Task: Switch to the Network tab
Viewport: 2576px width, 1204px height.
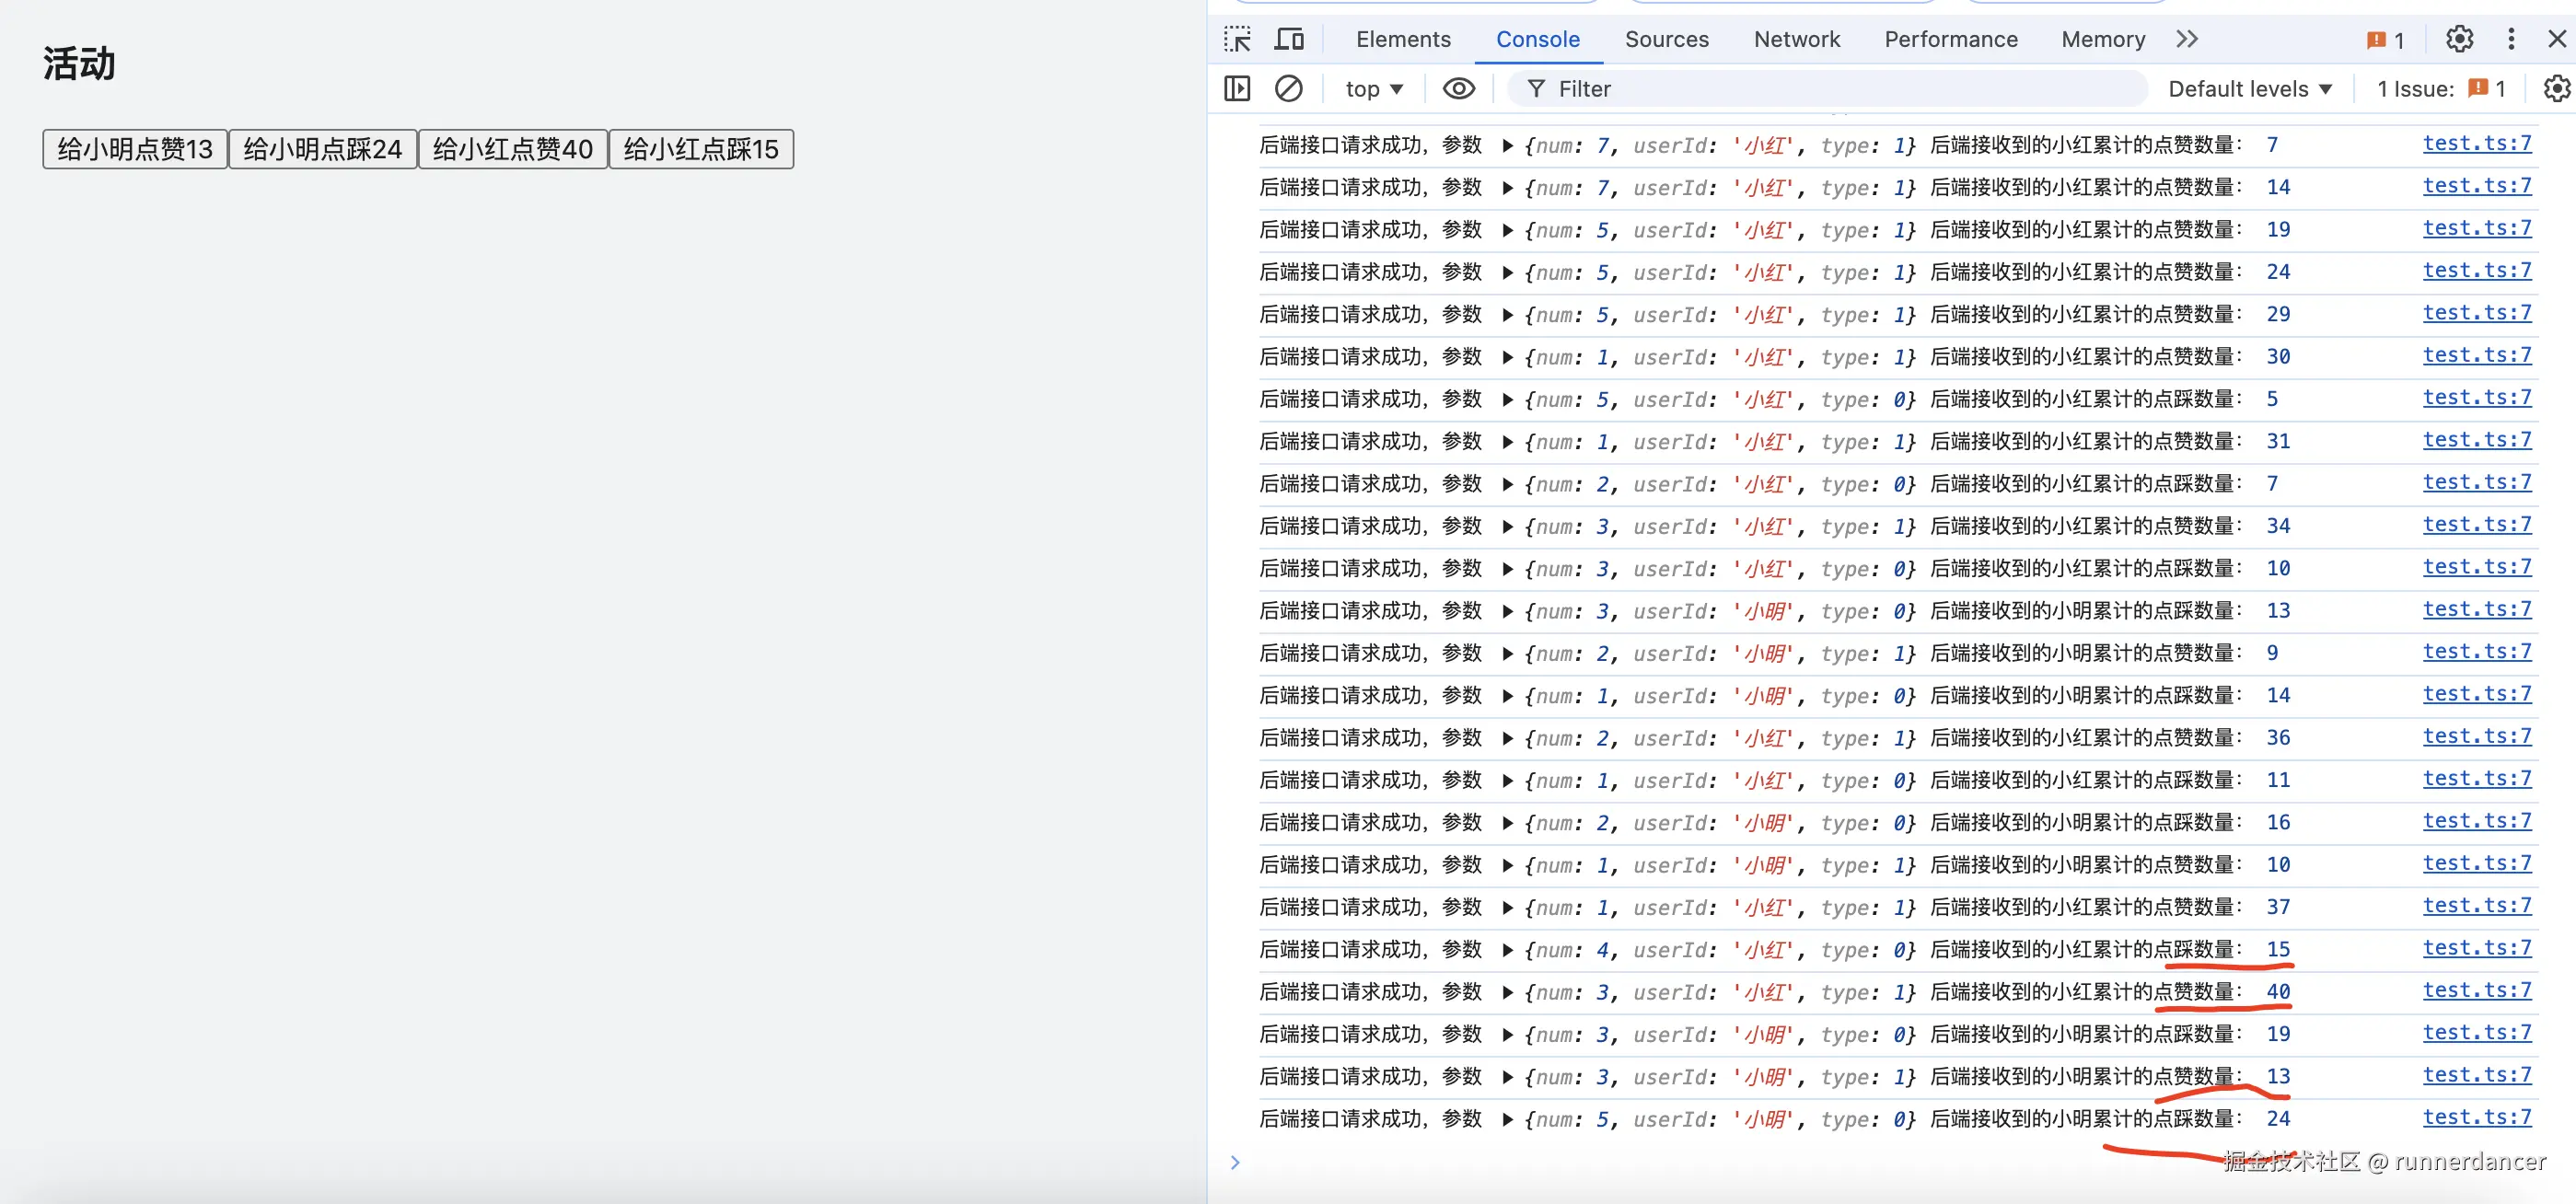Action: [1796, 39]
